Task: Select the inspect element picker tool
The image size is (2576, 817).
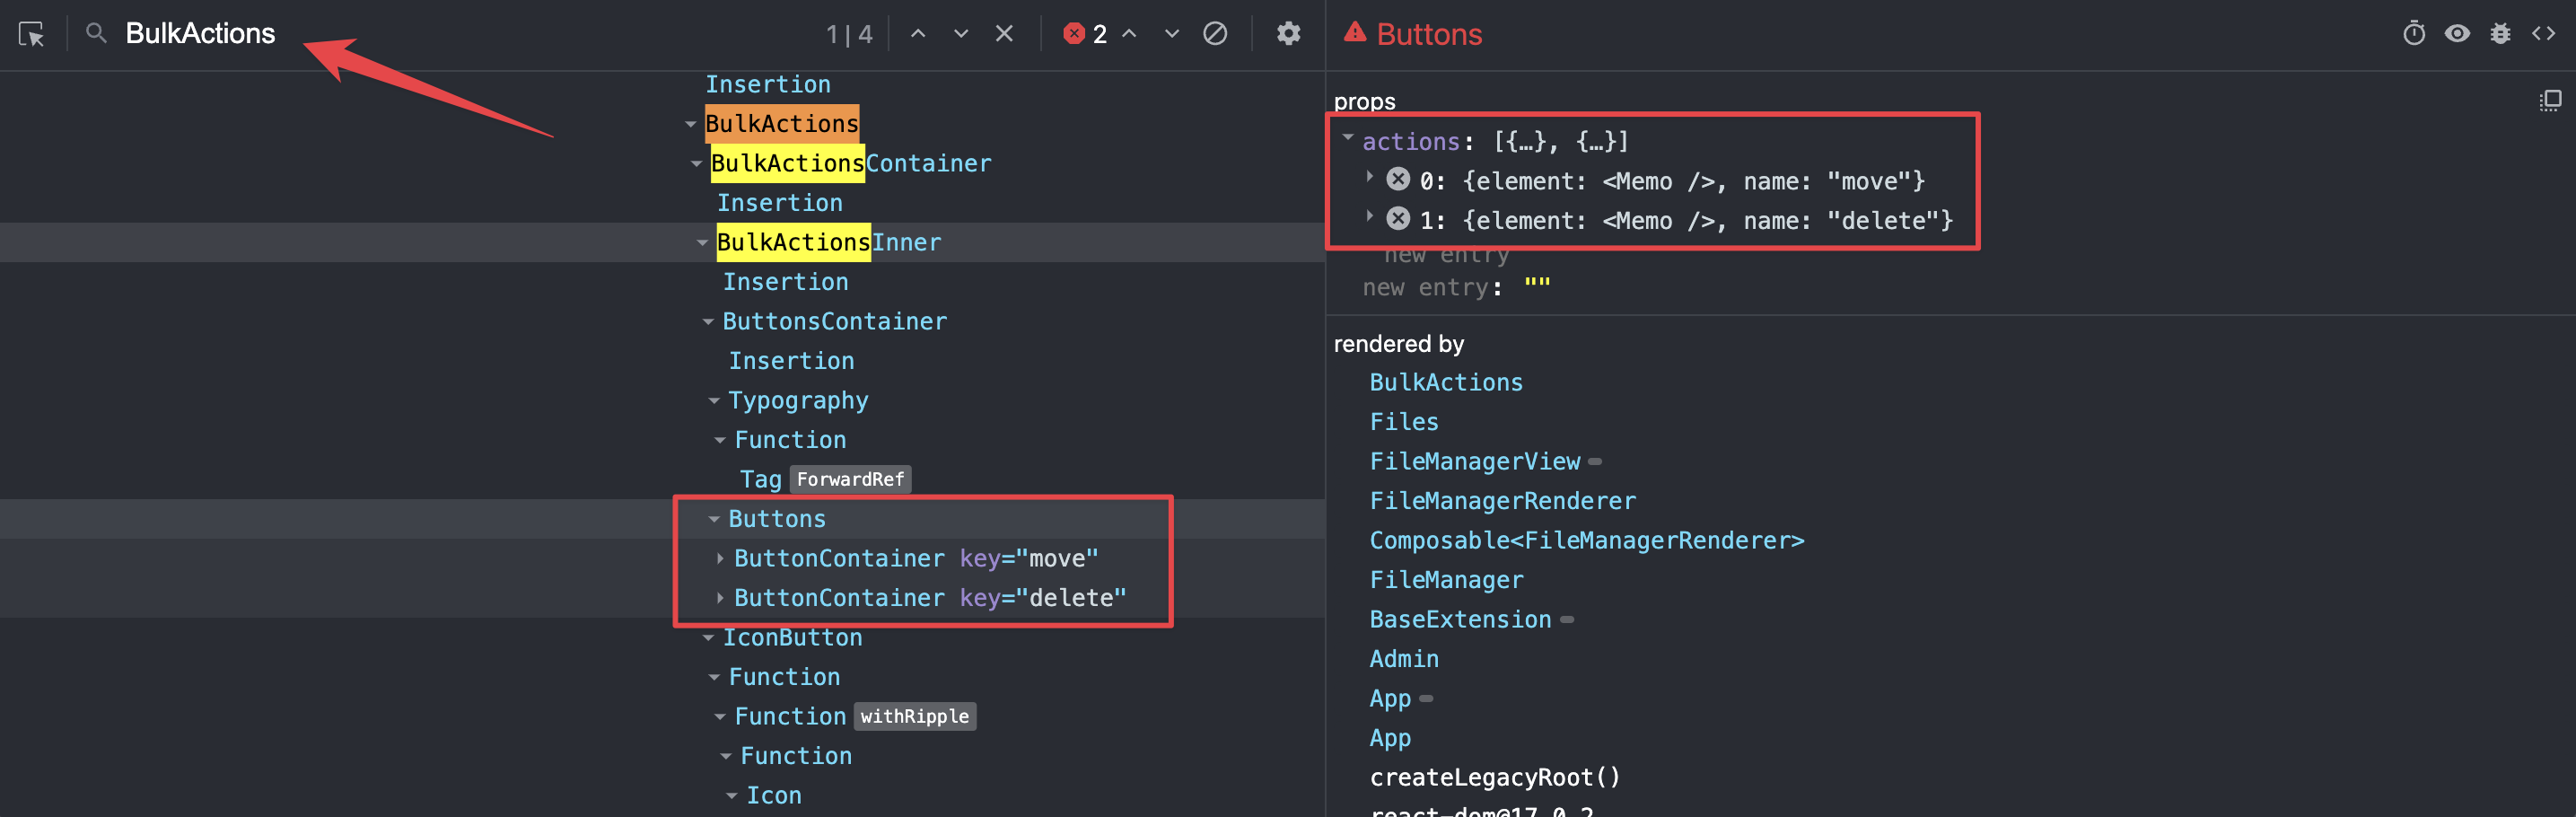Action: pos(30,33)
